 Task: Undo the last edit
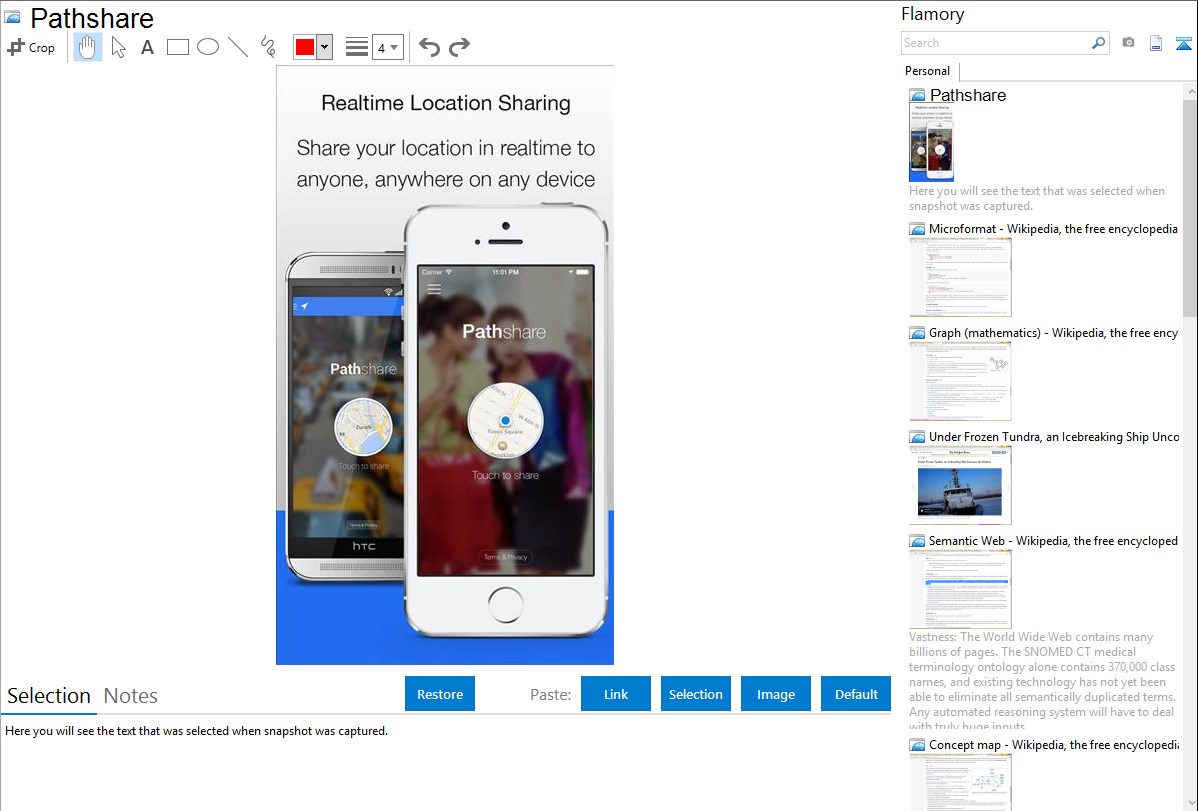(x=429, y=47)
